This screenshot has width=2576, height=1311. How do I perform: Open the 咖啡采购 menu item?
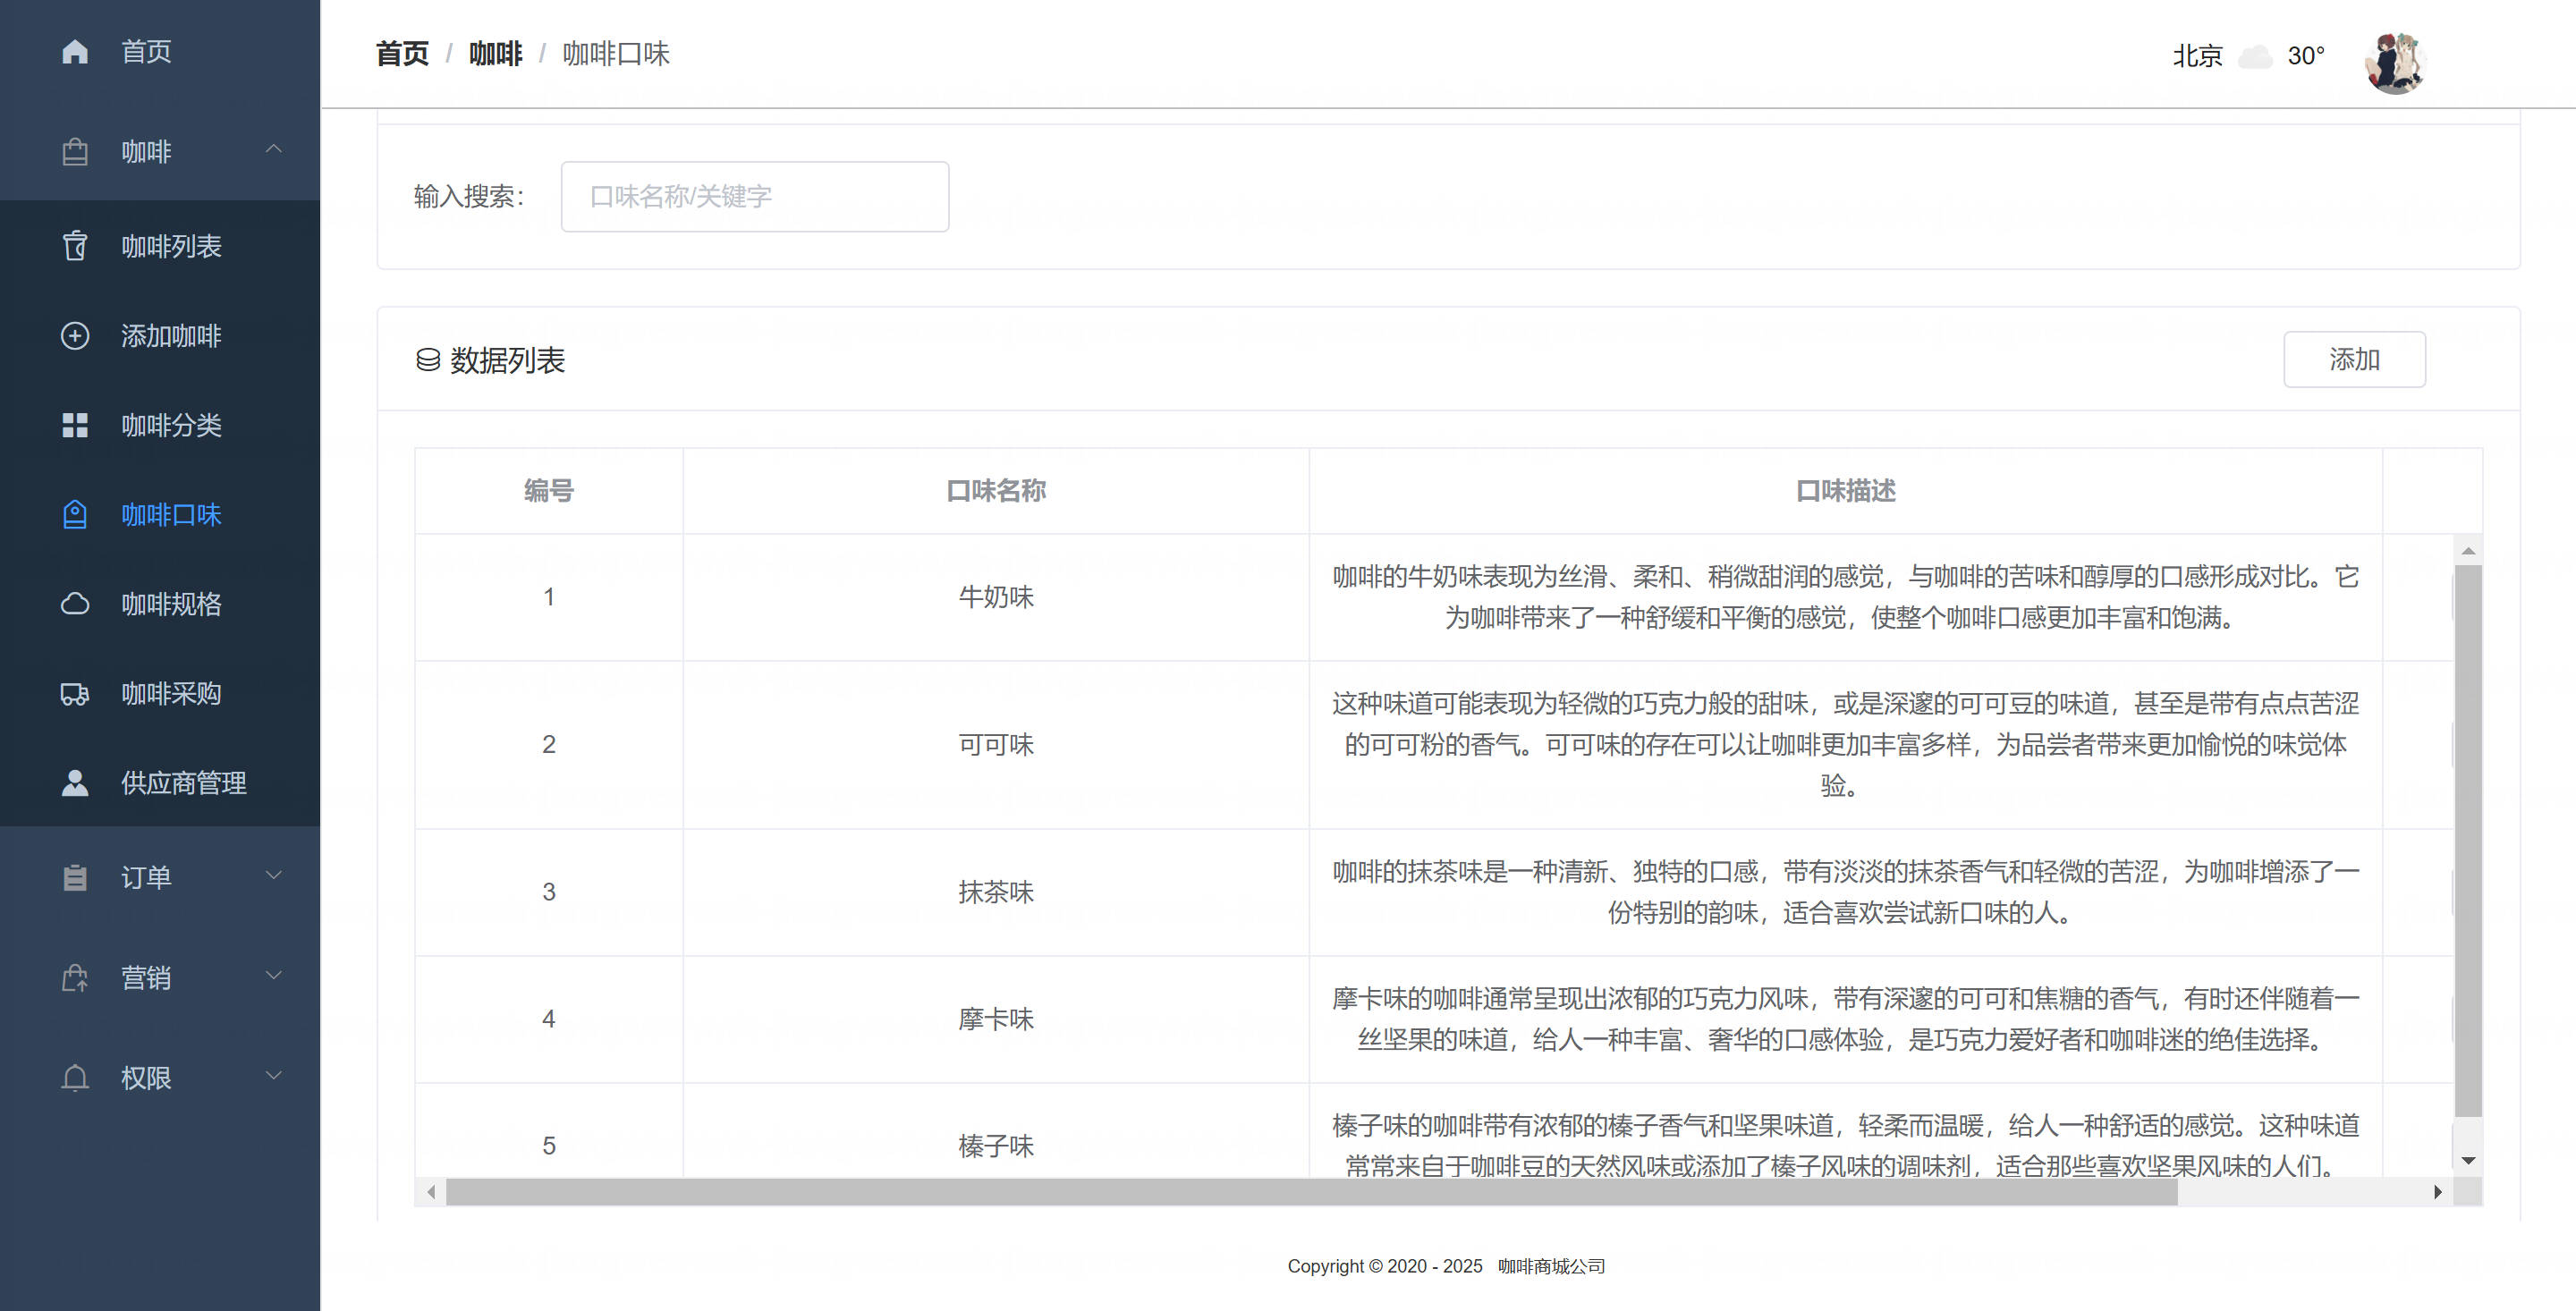click(x=160, y=694)
